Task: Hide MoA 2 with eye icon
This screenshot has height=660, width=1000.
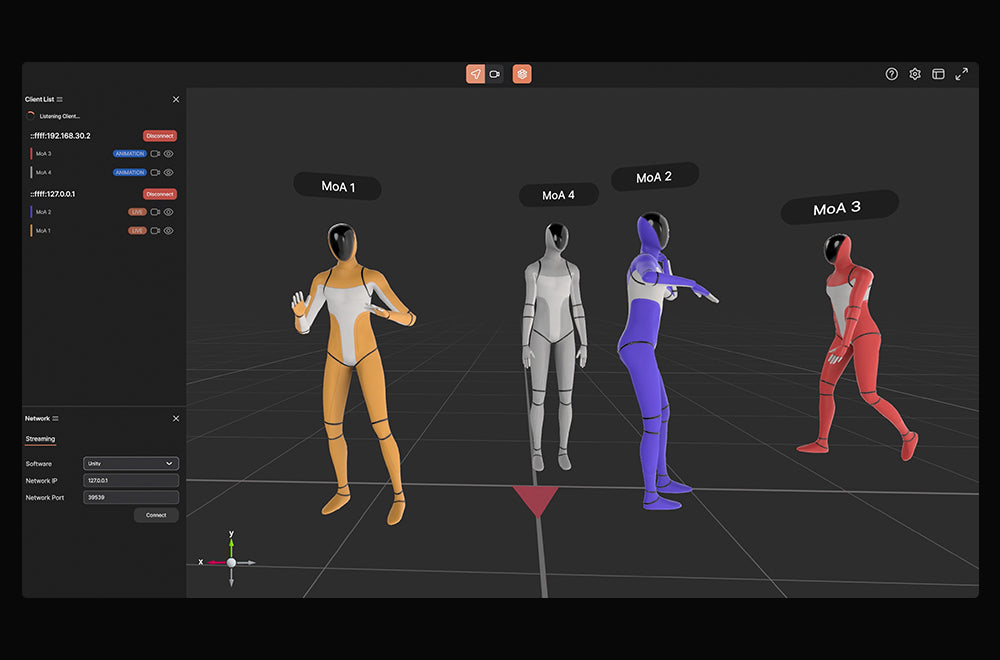Action: point(168,212)
